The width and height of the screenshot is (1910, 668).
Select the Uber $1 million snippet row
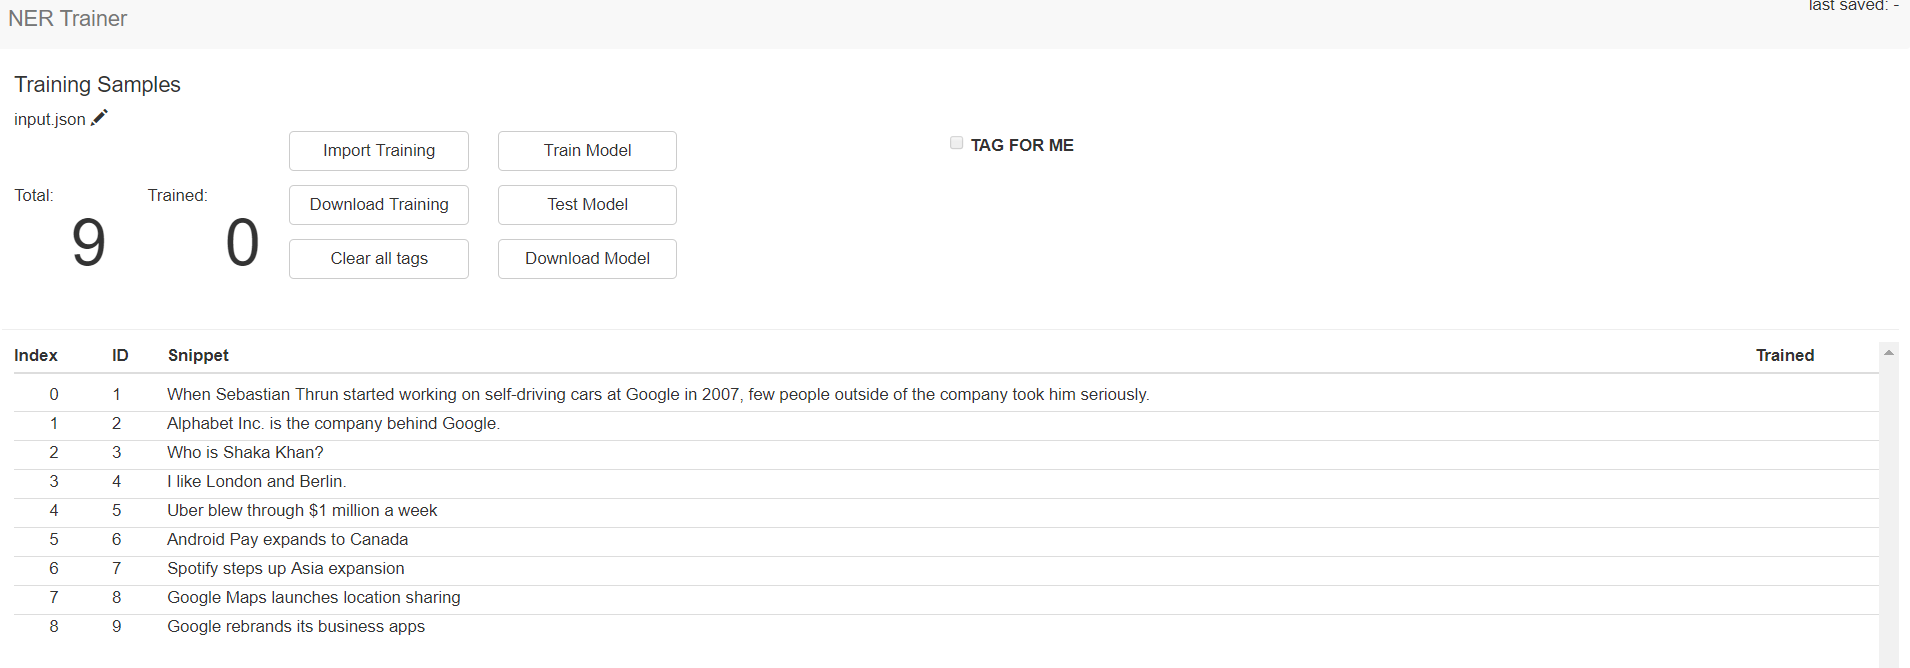[x=946, y=511]
